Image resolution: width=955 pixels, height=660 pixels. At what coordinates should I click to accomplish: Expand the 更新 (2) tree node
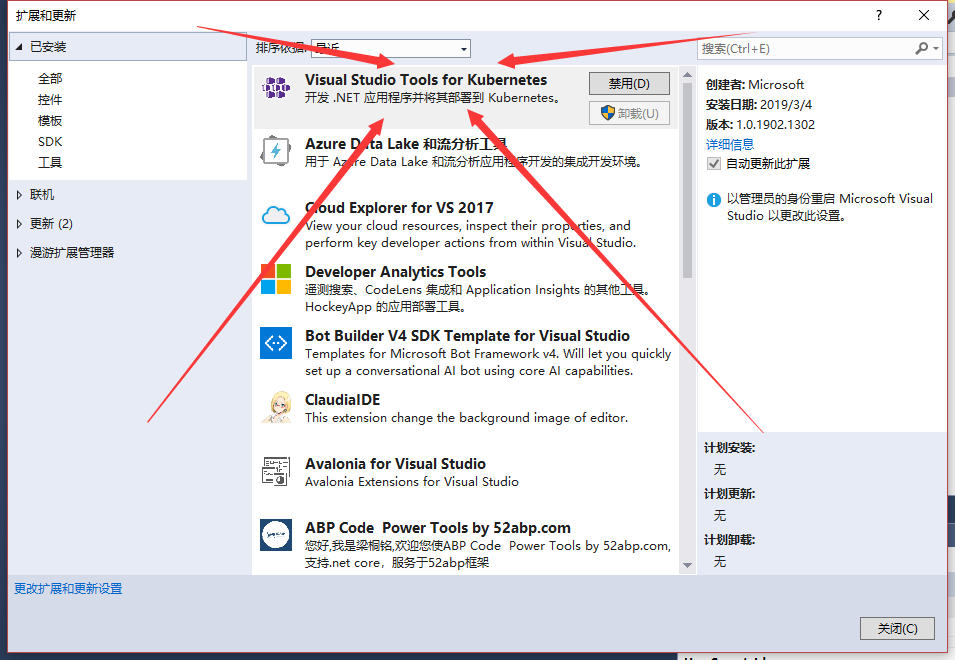[x=19, y=223]
